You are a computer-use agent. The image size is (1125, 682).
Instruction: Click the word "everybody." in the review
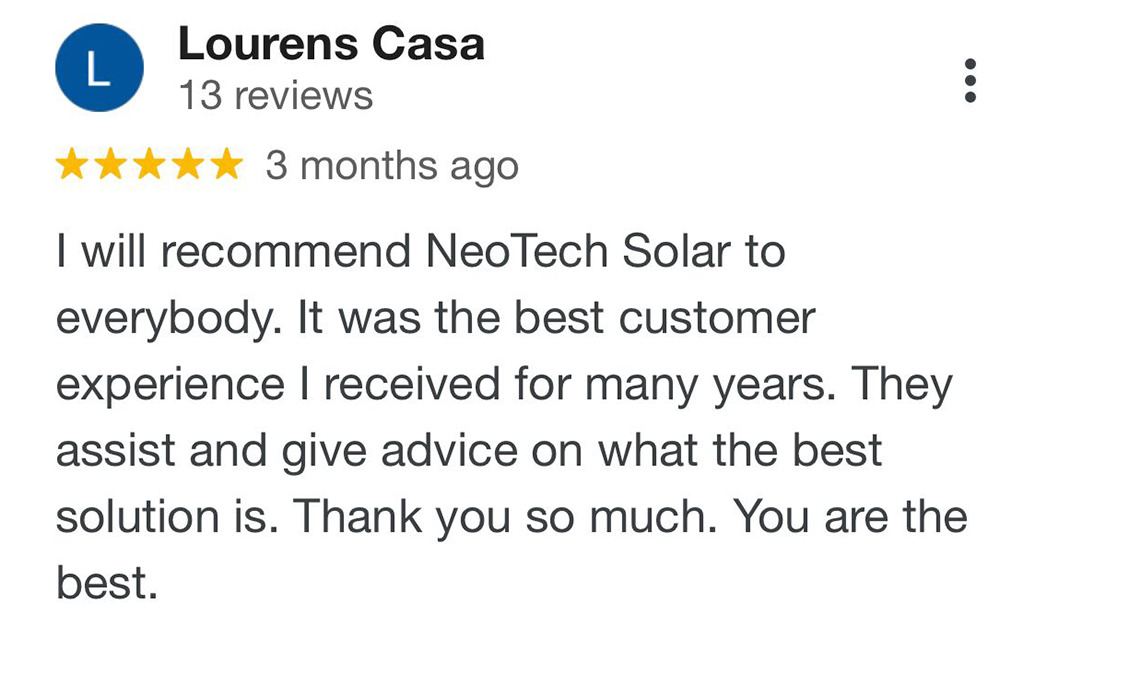coord(169,319)
